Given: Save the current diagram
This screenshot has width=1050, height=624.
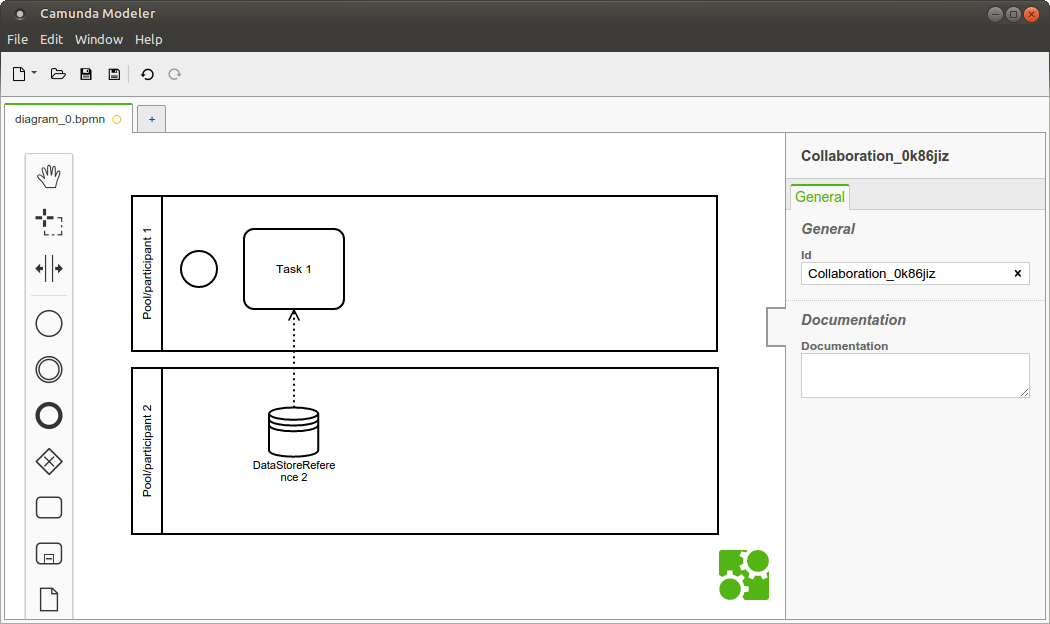Looking at the screenshot, I should pos(86,74).
